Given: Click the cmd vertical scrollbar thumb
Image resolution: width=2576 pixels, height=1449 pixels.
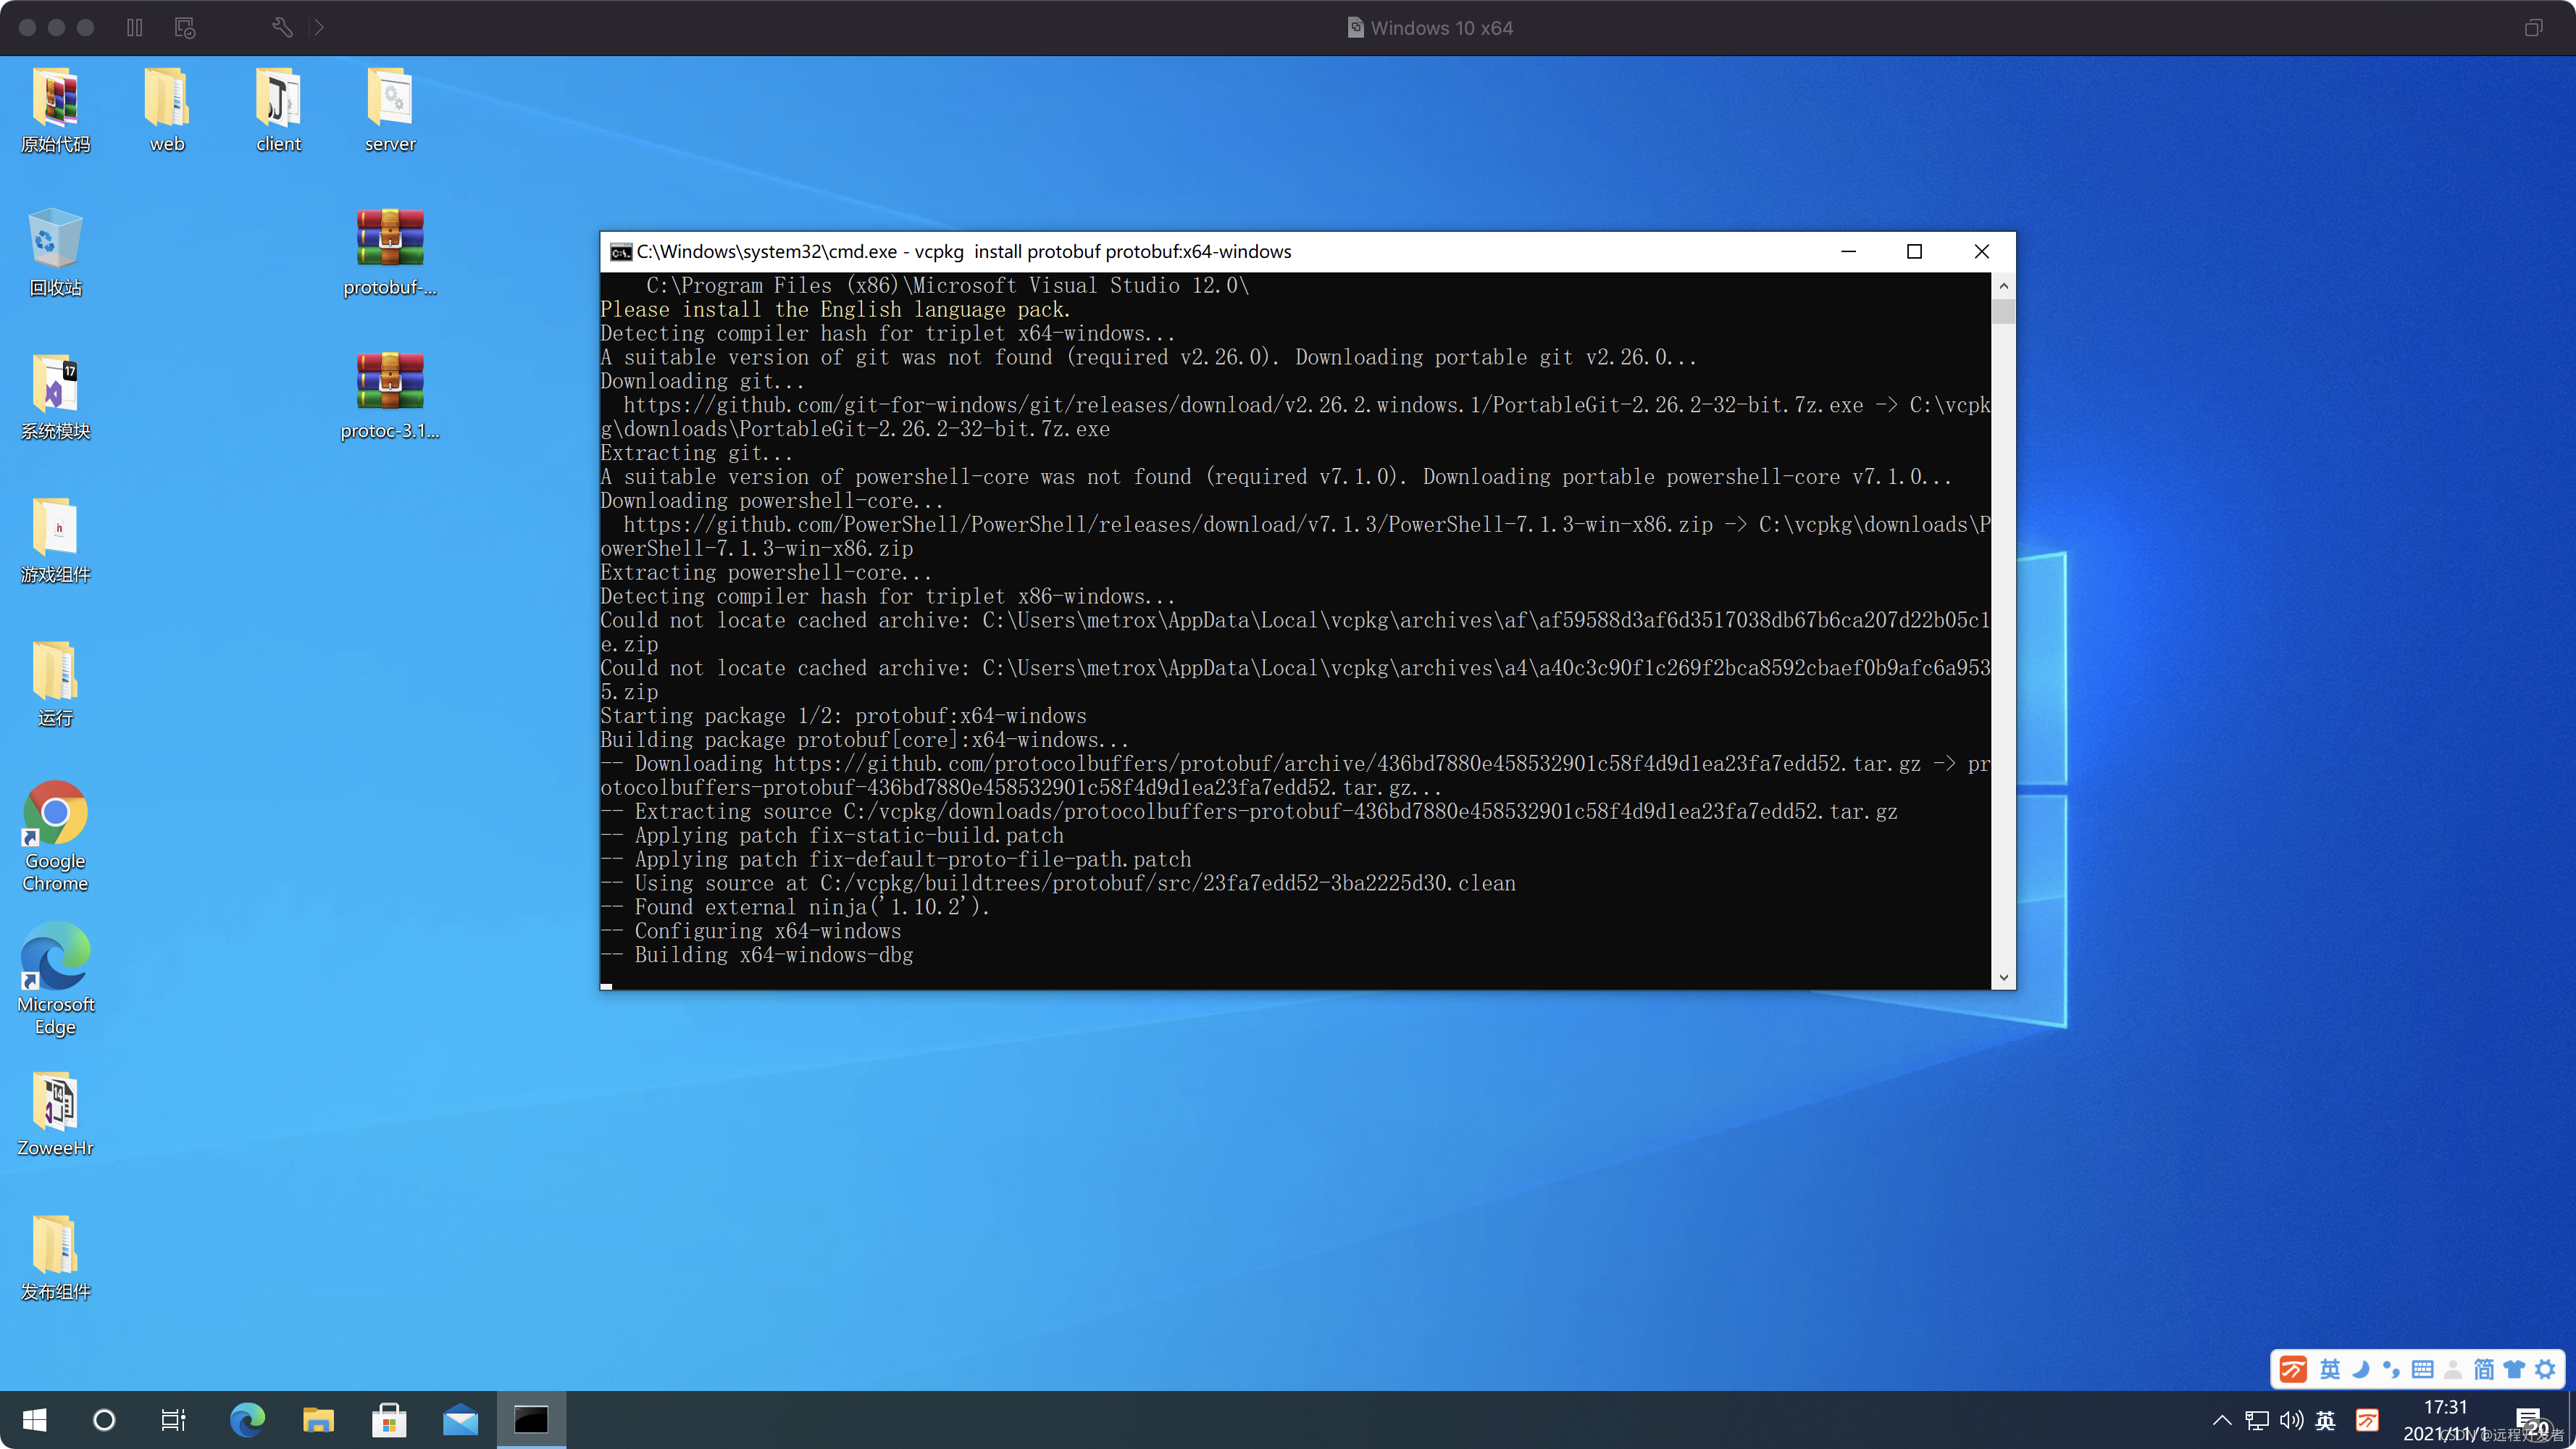Looking at the screenshot, I should point(2003,312).
